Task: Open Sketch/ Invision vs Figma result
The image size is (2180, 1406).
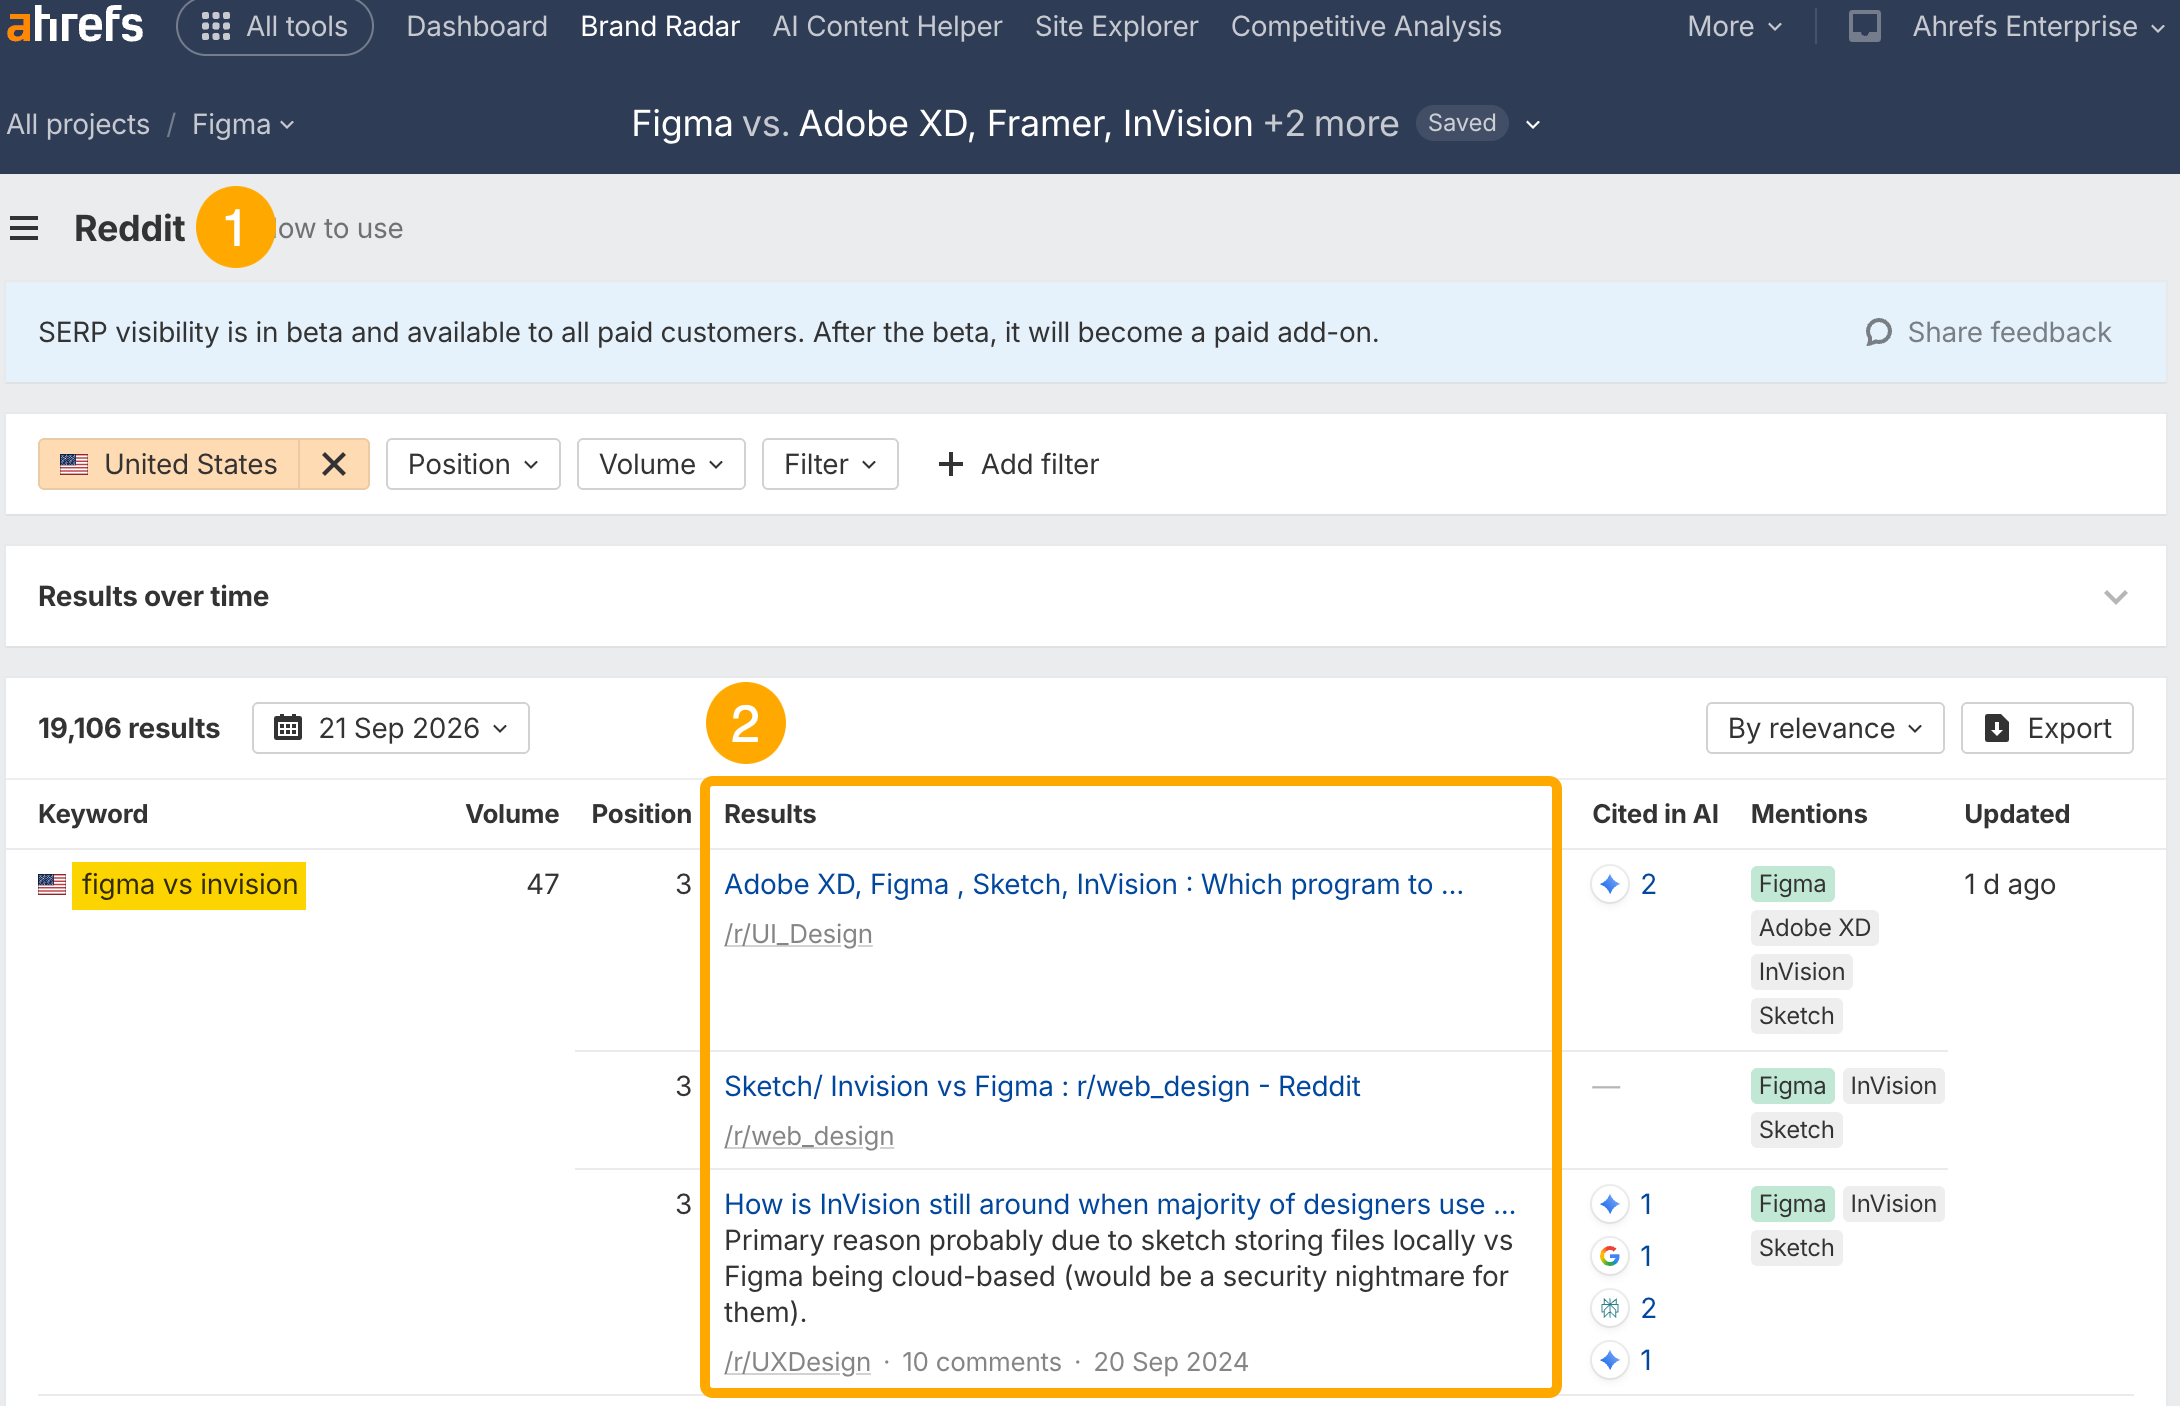Action: point(1042,1086)
